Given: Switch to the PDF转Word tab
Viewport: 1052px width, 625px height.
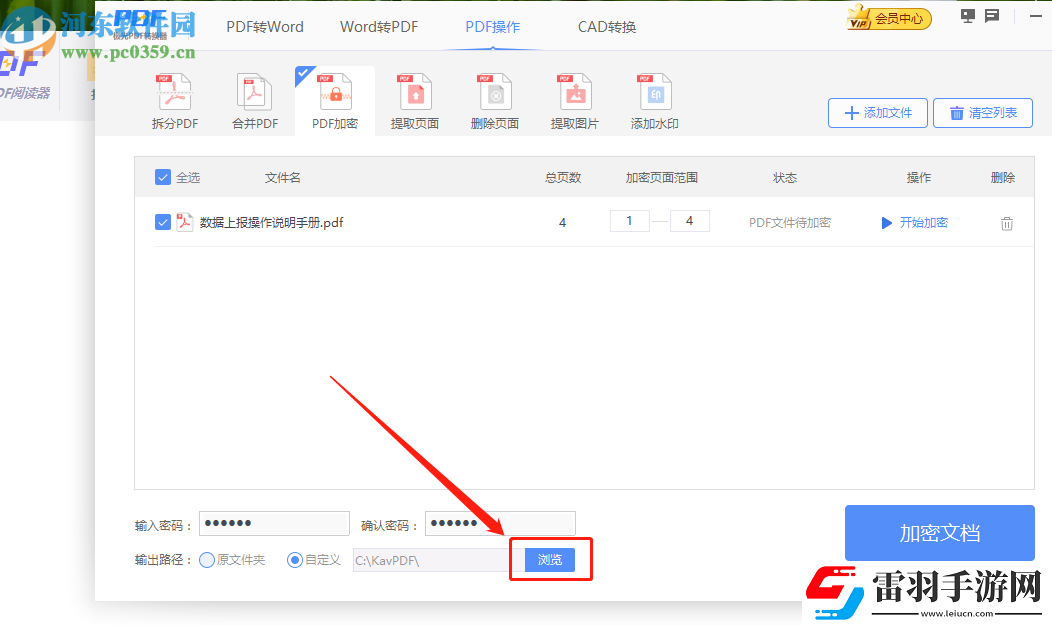Looking at the screenshot, I should coord(264,27).
